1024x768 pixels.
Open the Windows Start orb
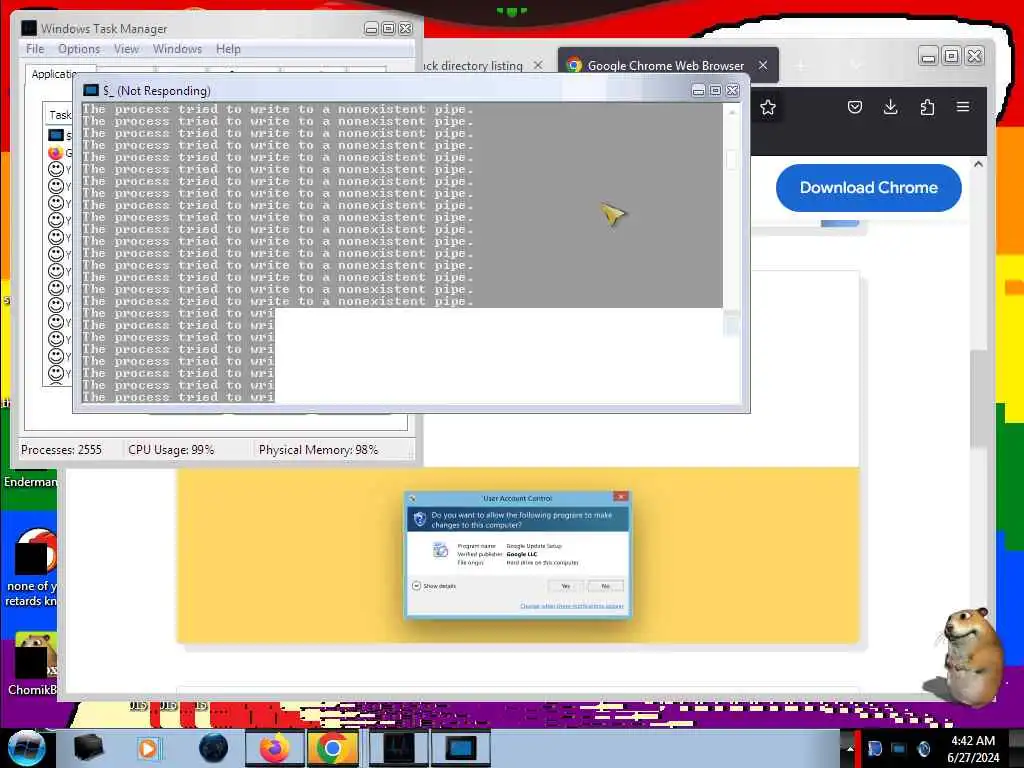click(26, 748)
